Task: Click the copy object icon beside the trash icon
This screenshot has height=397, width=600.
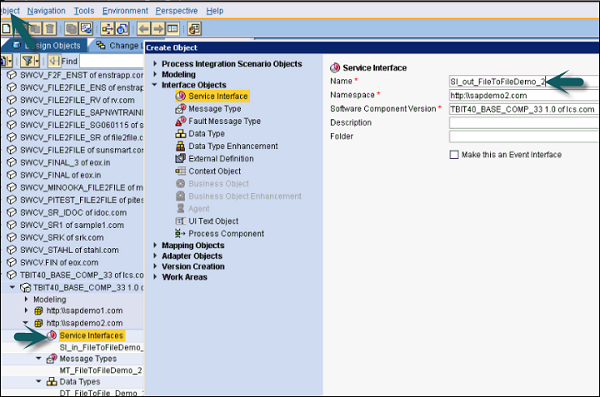Action: [35, 29]
